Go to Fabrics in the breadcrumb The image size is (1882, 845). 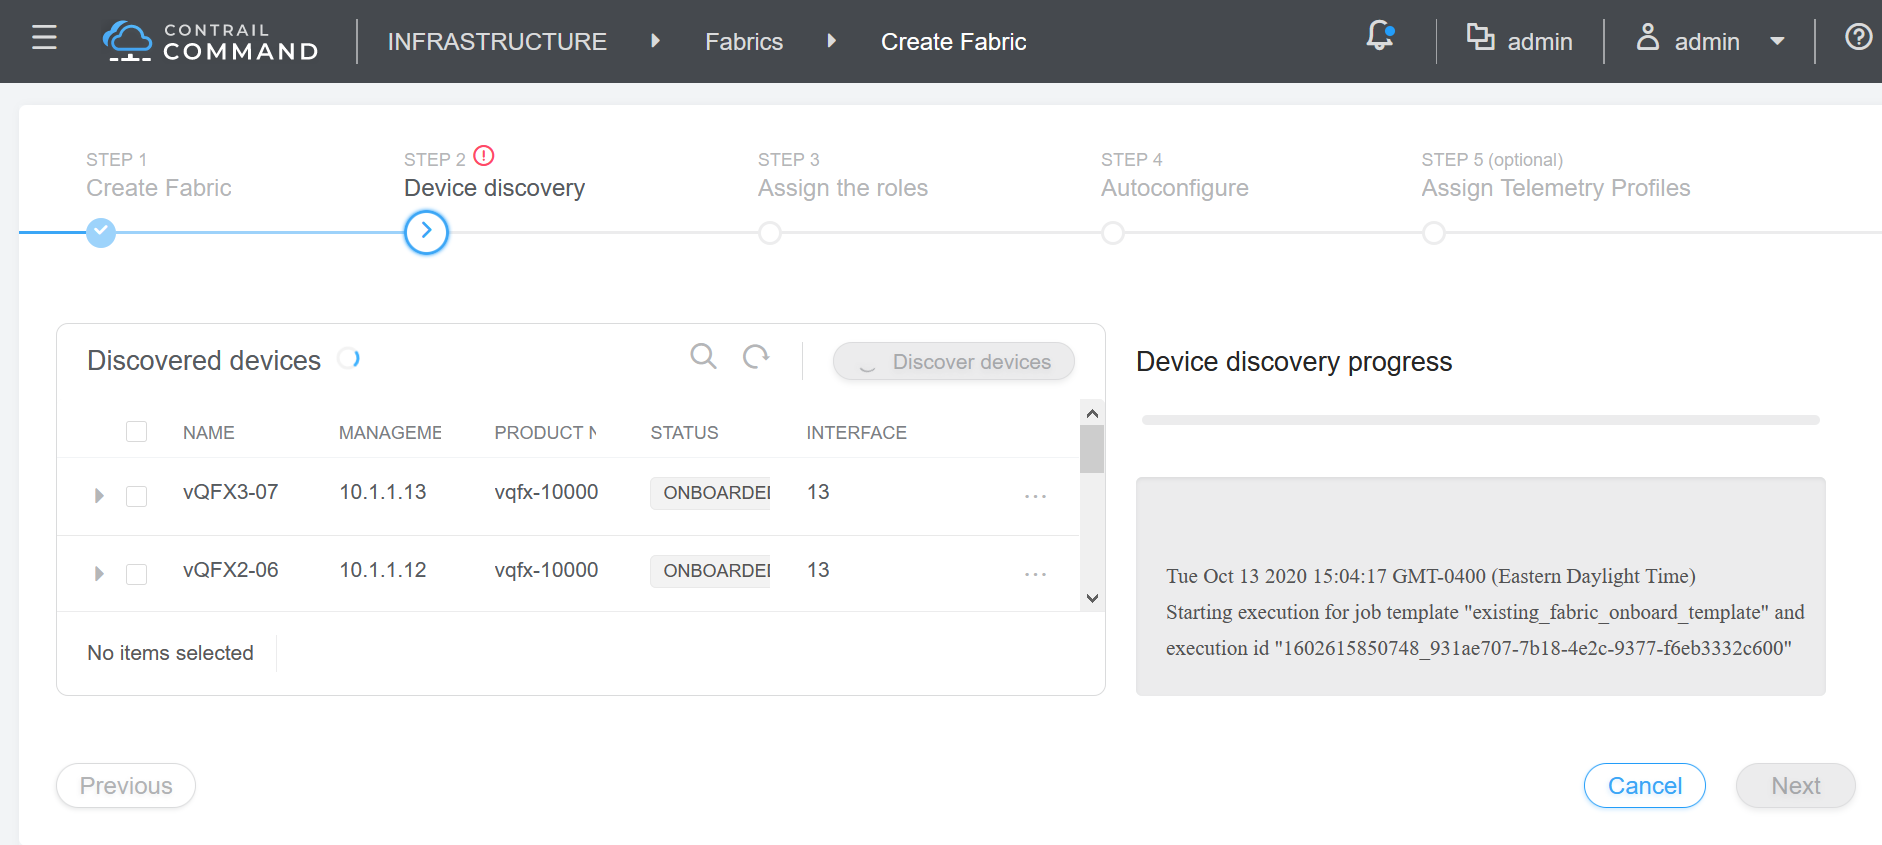(744, 42)
